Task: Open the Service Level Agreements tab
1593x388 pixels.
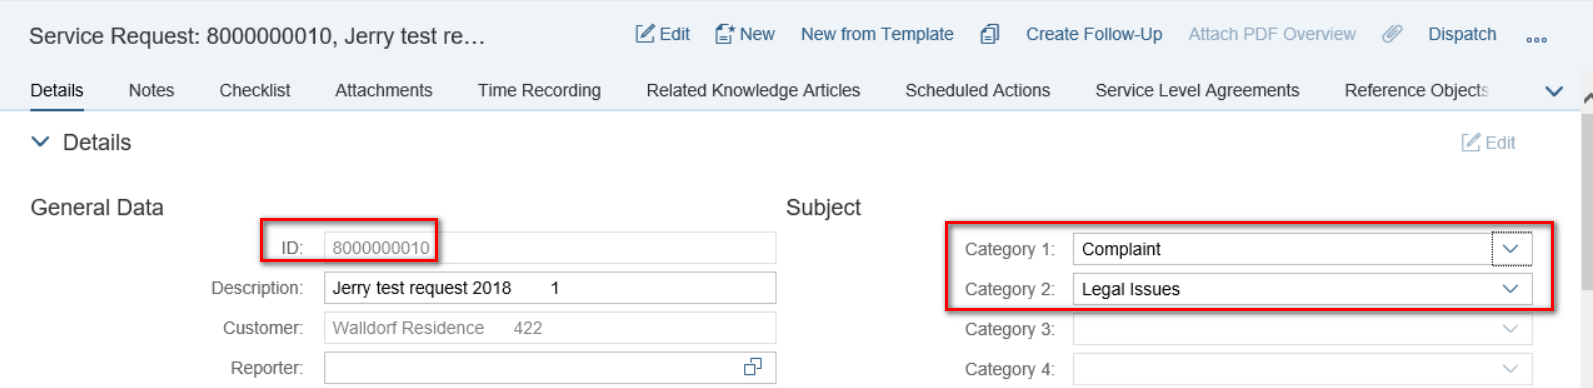Action: 1197,90
